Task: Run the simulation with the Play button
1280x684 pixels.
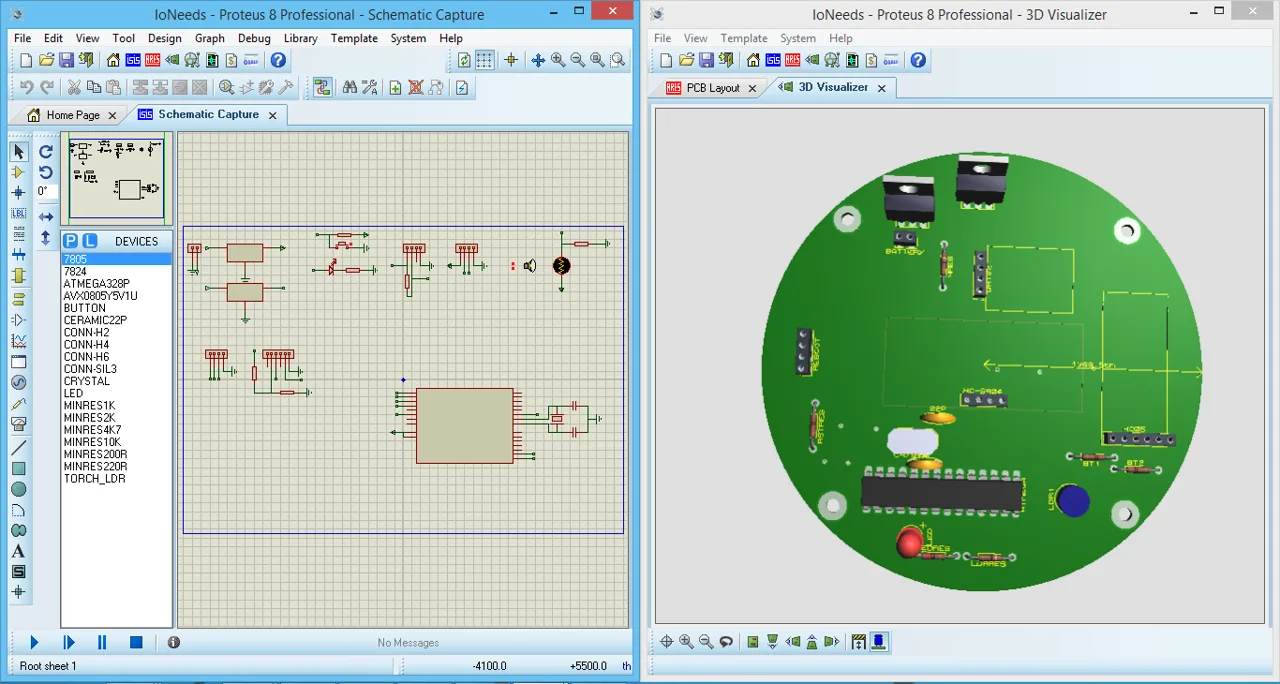Action: (33, 642)
